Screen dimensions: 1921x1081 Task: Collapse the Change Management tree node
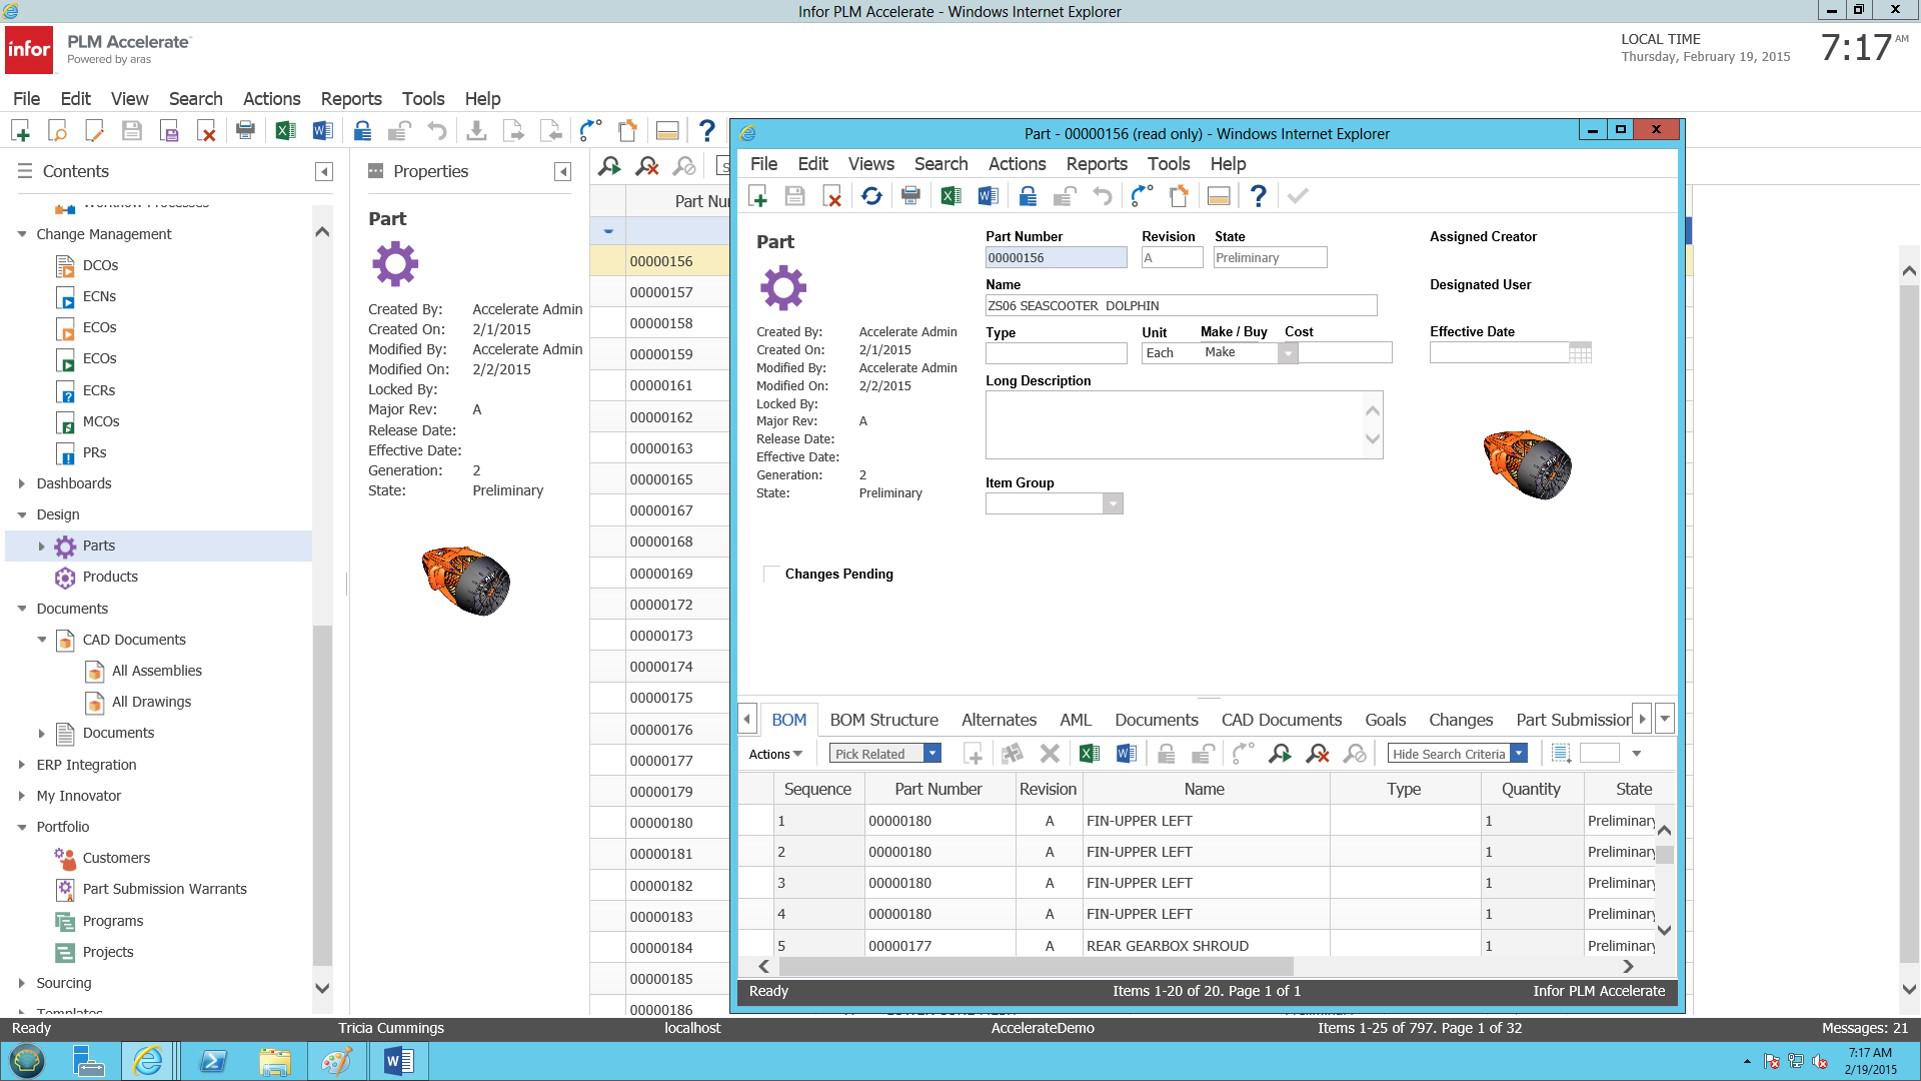(22, 234)
